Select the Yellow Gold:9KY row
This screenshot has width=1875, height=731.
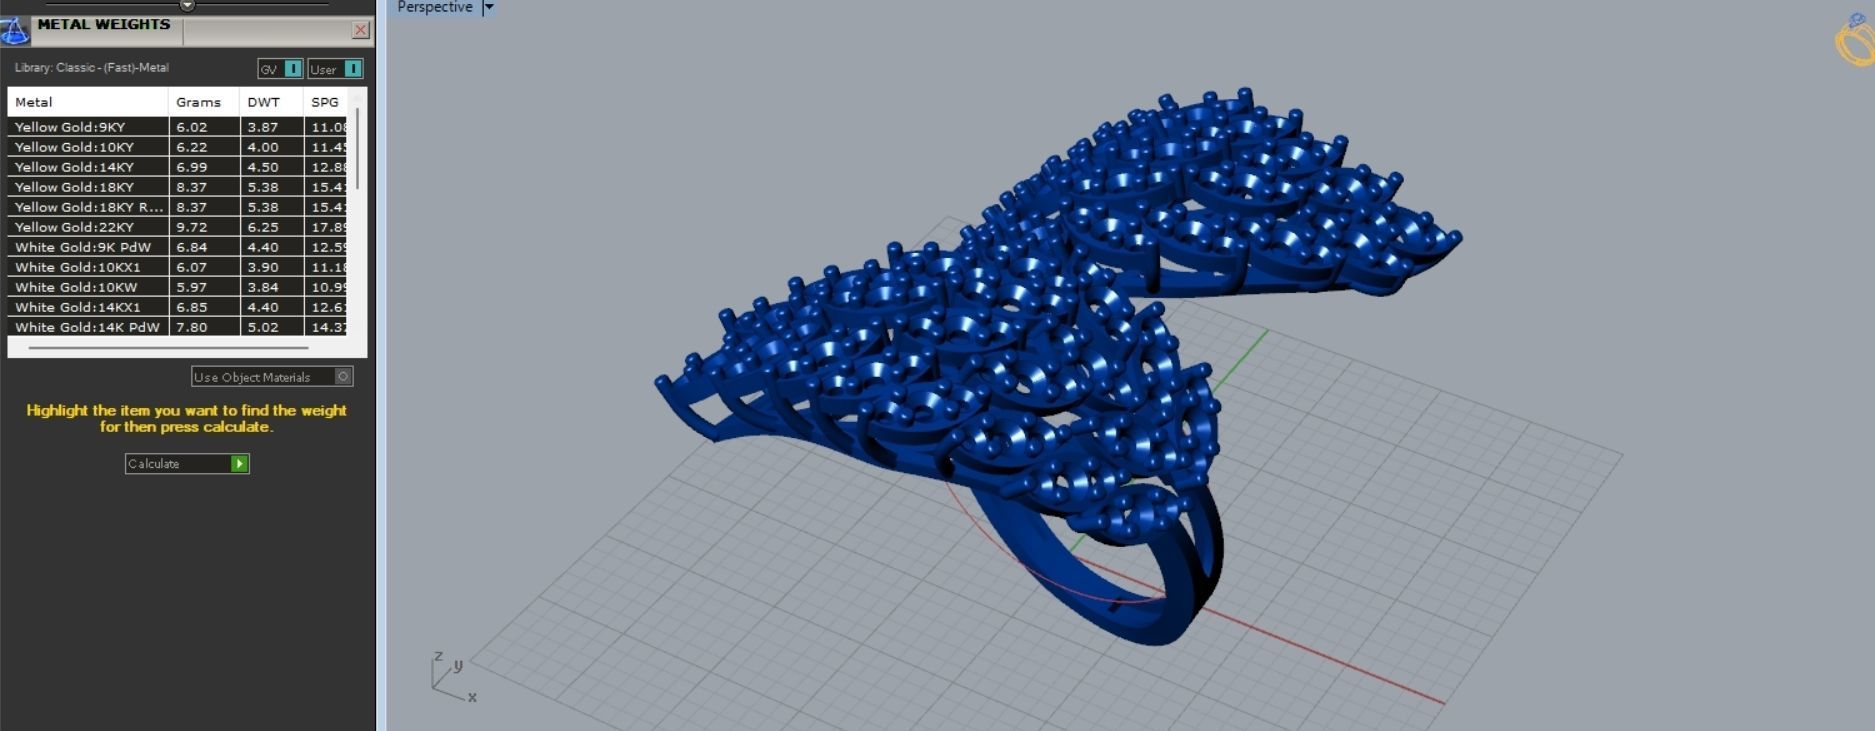[177, 127]
